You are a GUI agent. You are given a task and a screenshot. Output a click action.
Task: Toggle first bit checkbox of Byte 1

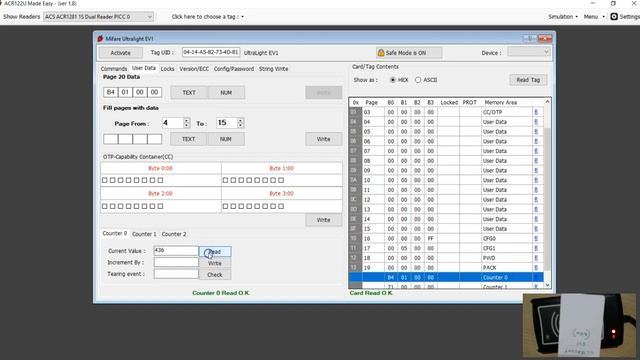click(225, 180)
